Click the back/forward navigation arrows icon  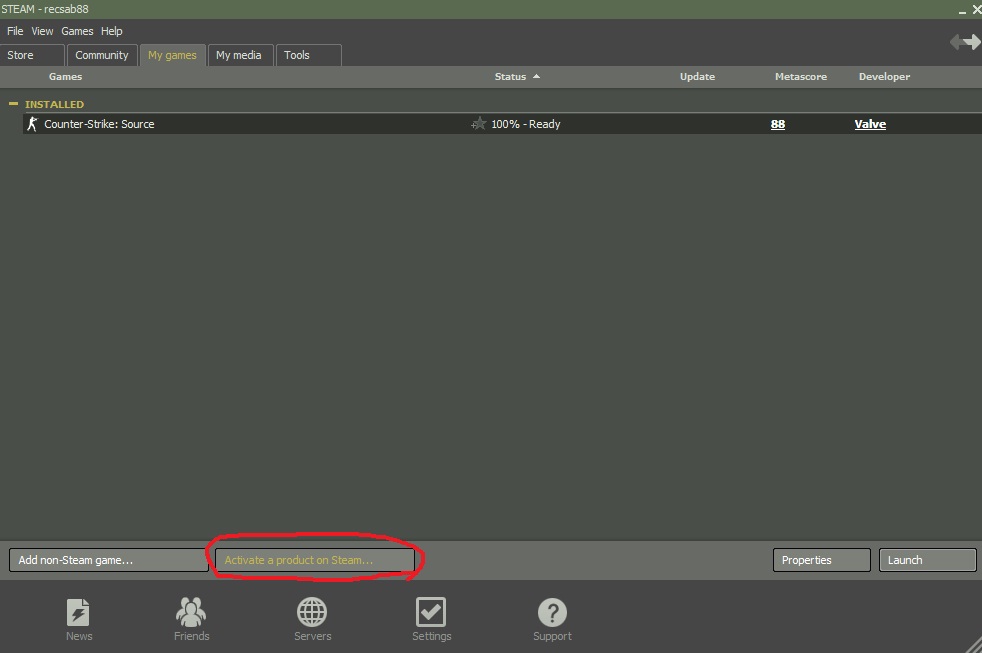coord(965,42)
